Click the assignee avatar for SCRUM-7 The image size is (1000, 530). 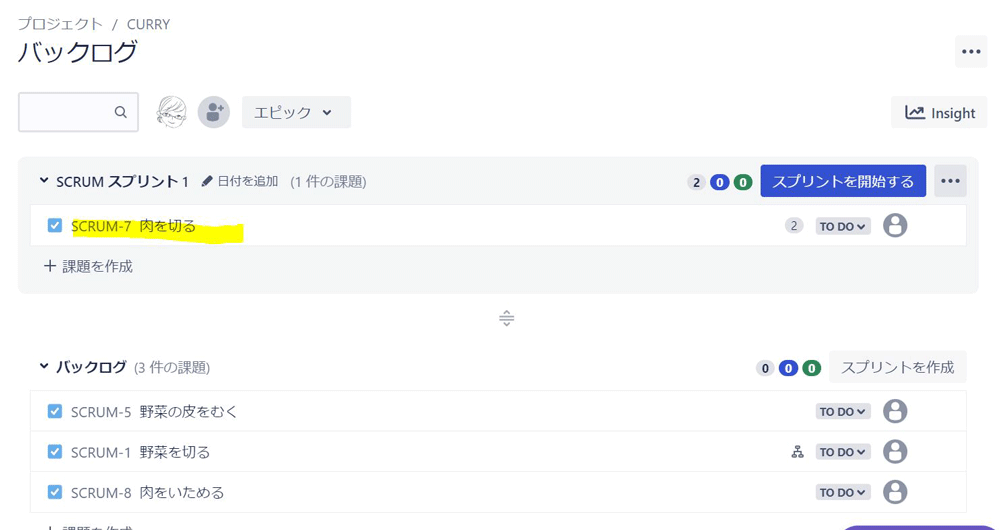tap(895, 225)
